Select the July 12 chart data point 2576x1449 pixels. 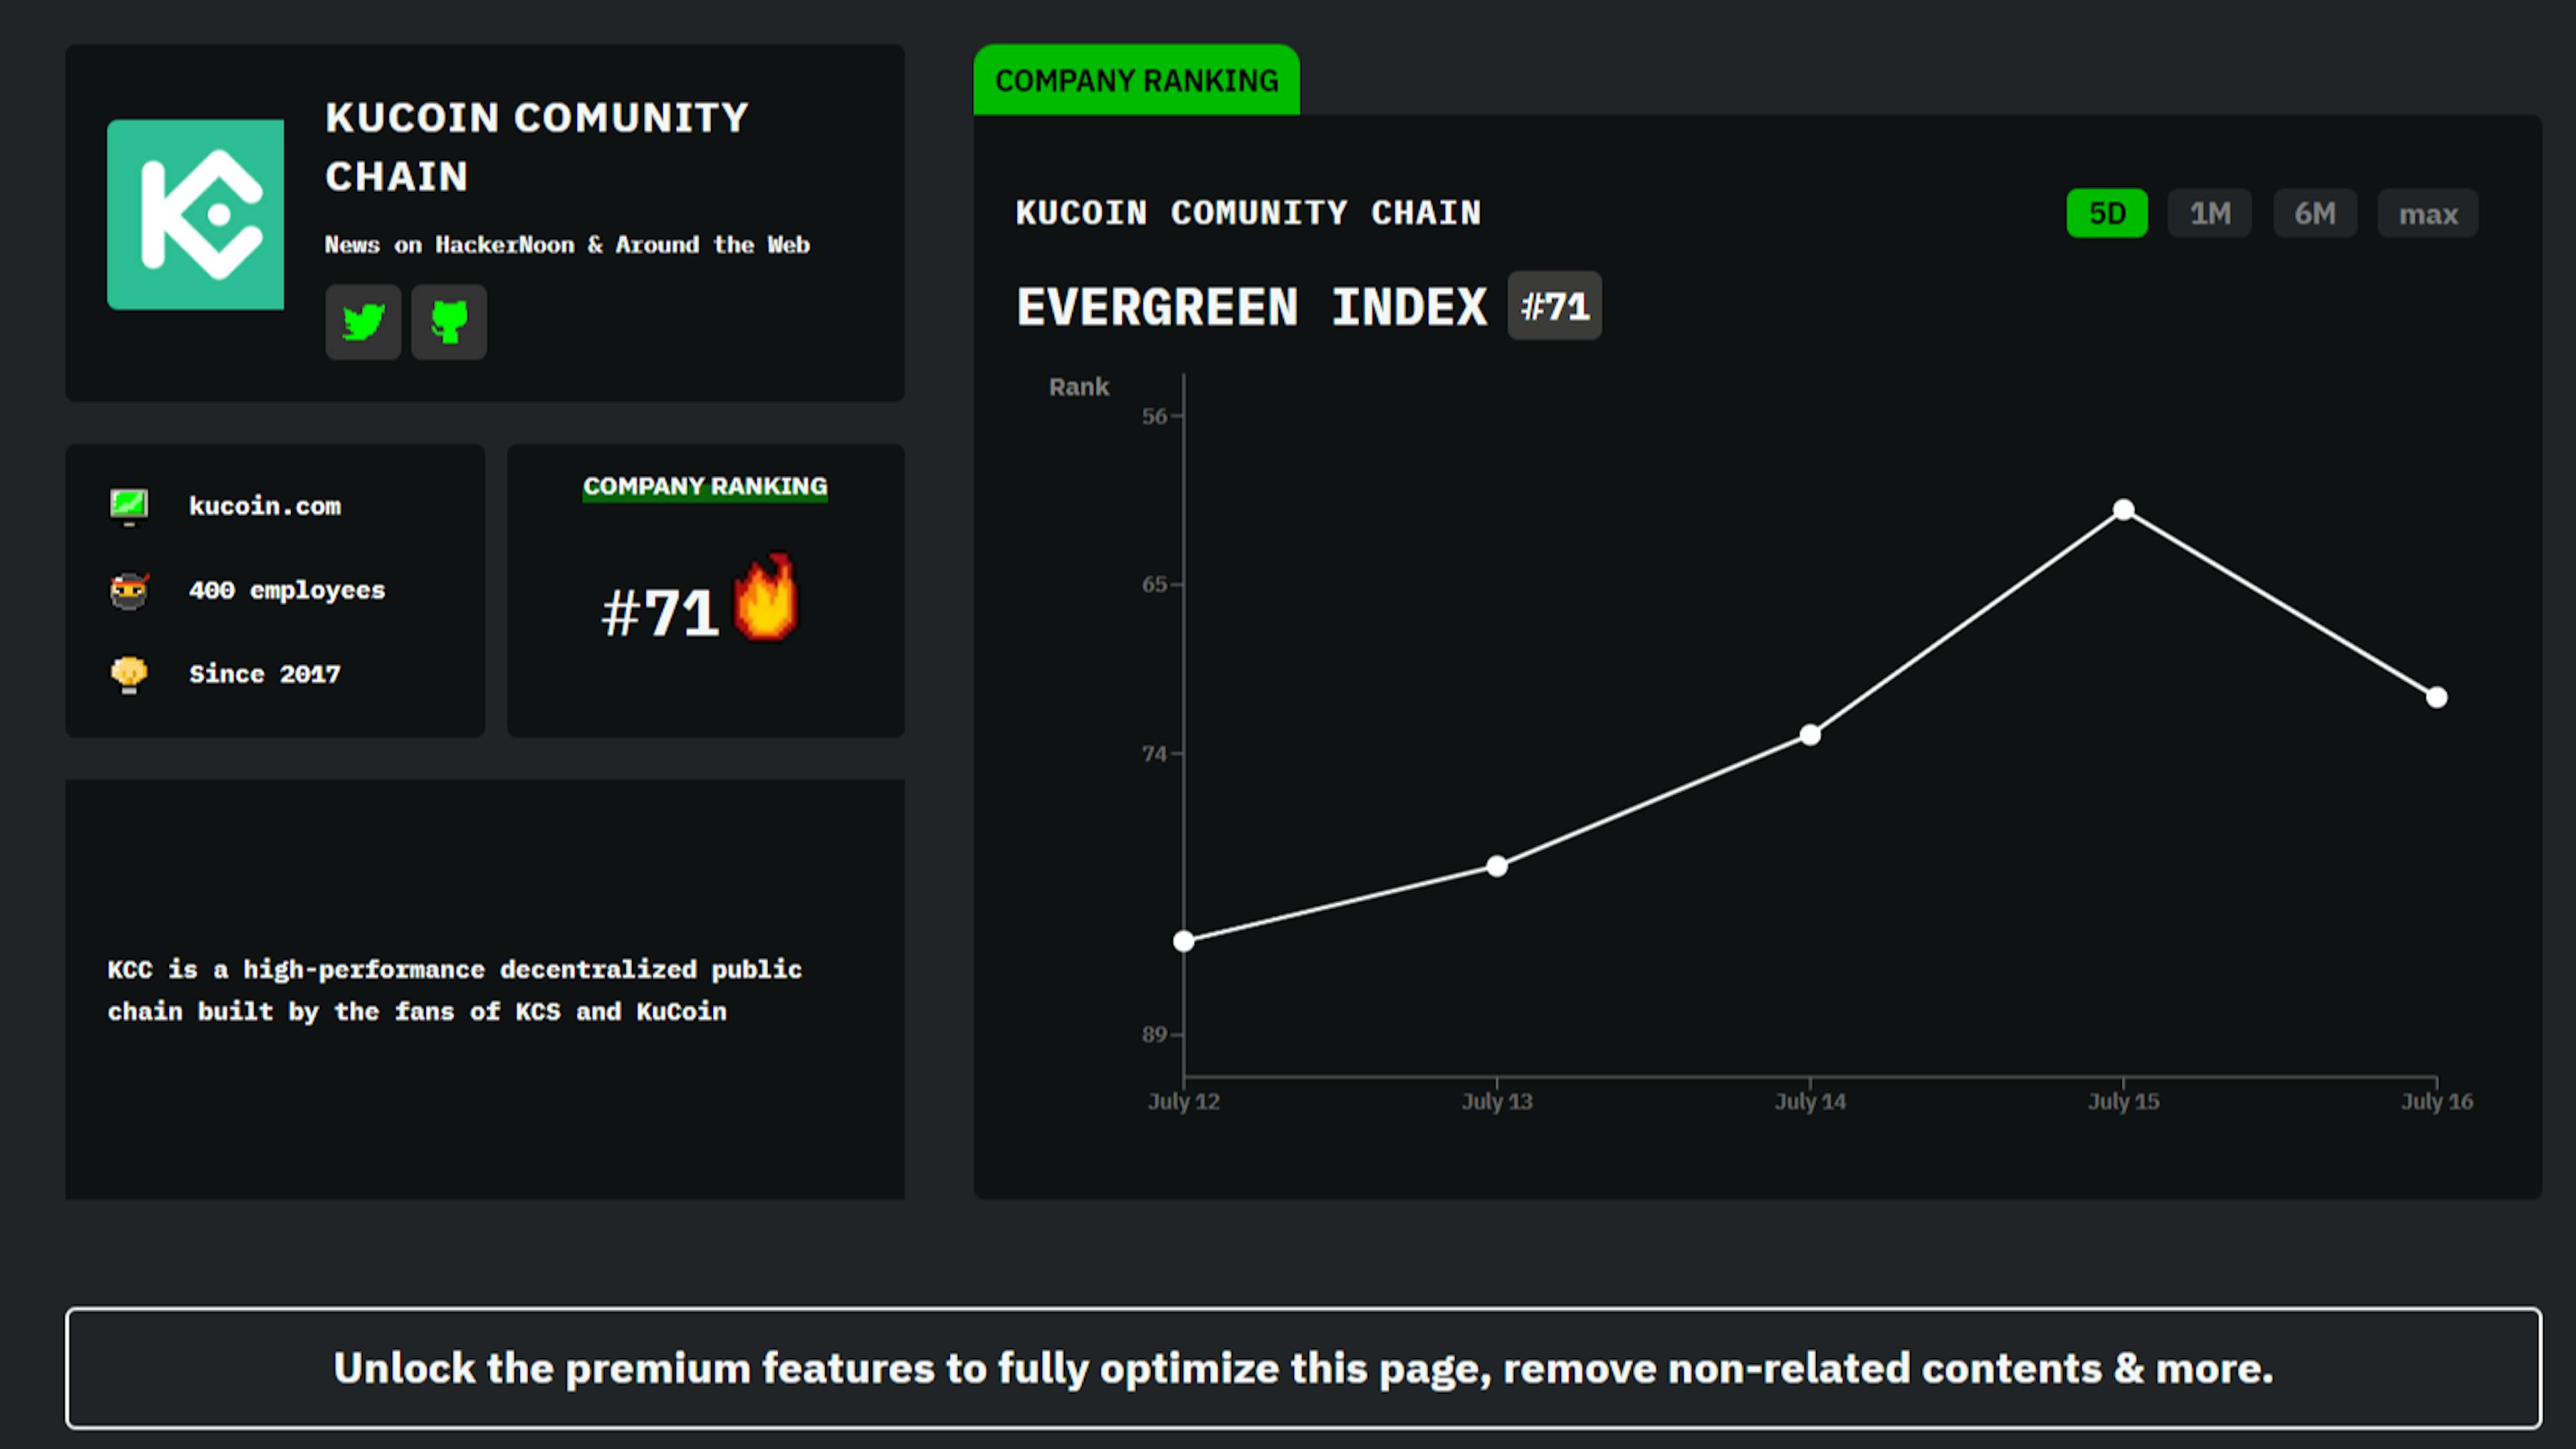click(x=1184, y=940)
